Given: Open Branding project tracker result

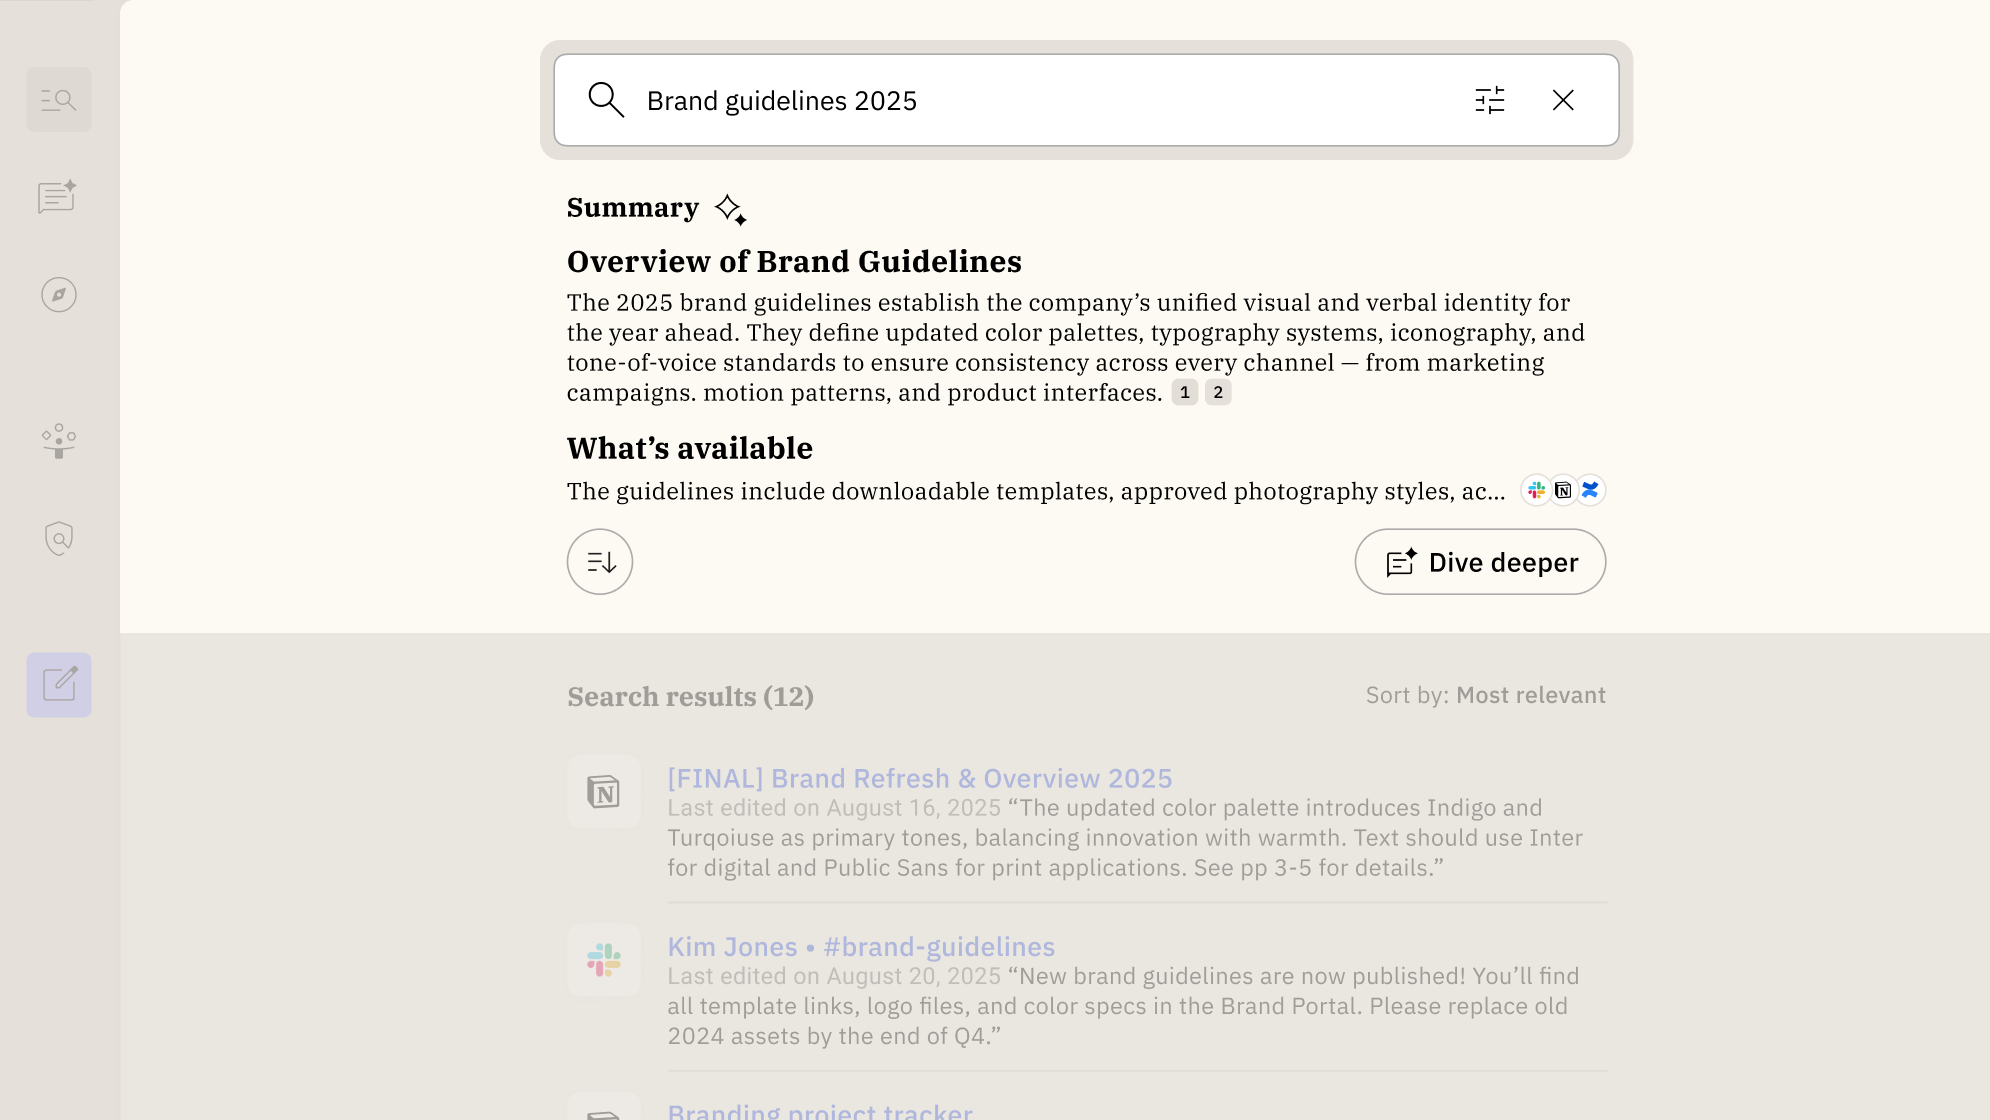Looking at the screenshot, I should point(820,1110).
